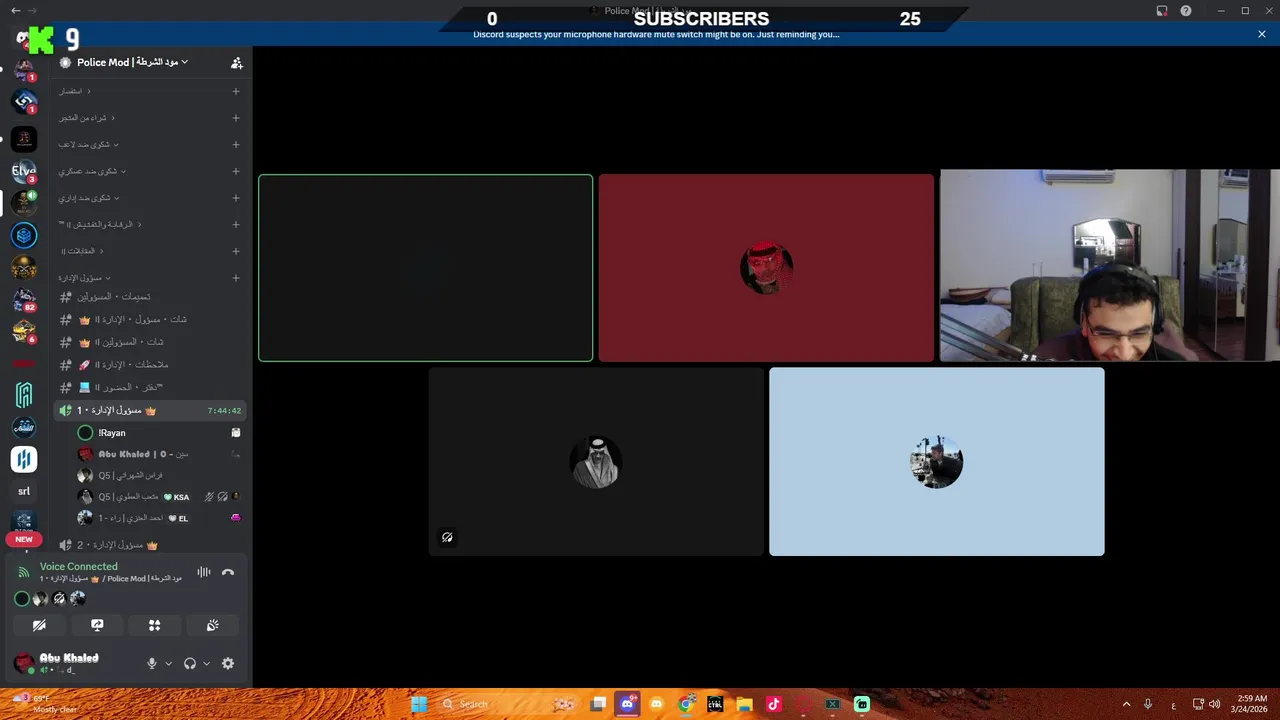Open the Police Mod server menu

(x=133, y=62)
